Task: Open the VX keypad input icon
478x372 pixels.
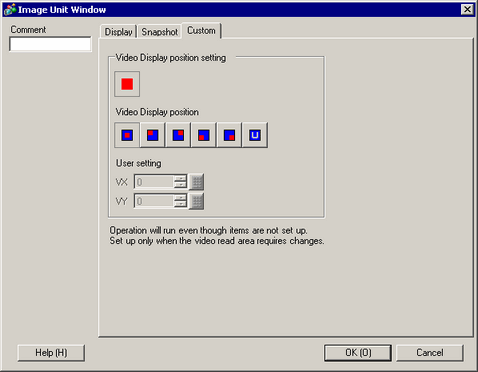Action: [197, 182]
